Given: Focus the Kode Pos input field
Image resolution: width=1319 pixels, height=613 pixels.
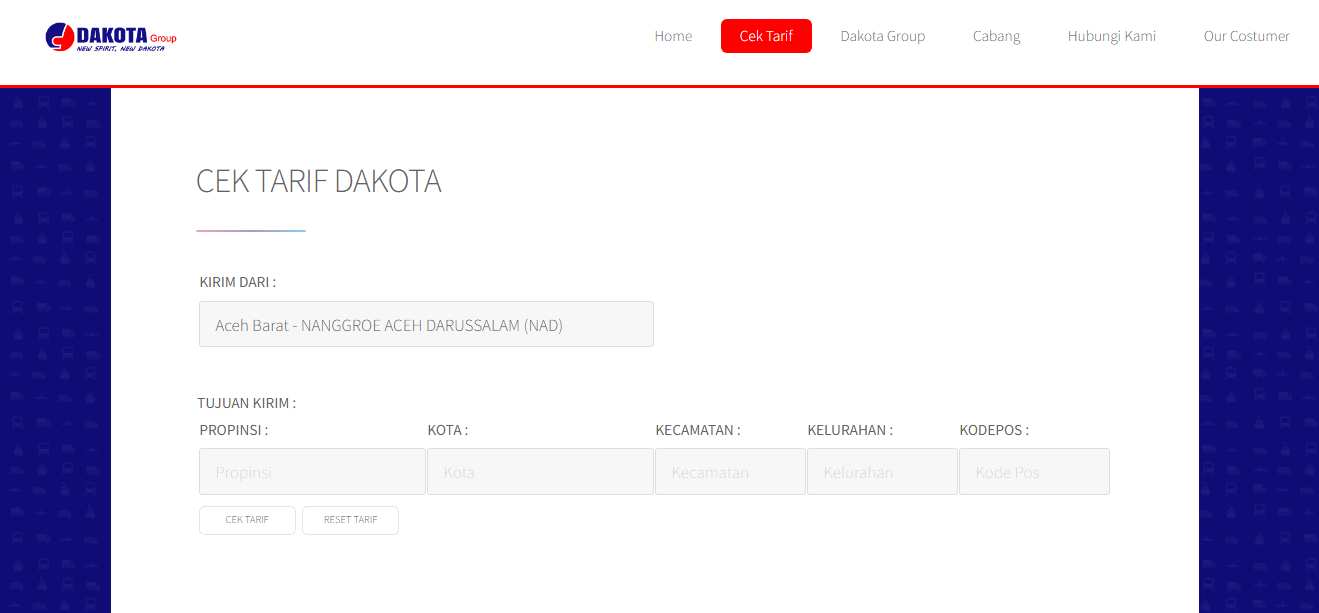Looking at the screenshot, I should [x=1034, y=471].
